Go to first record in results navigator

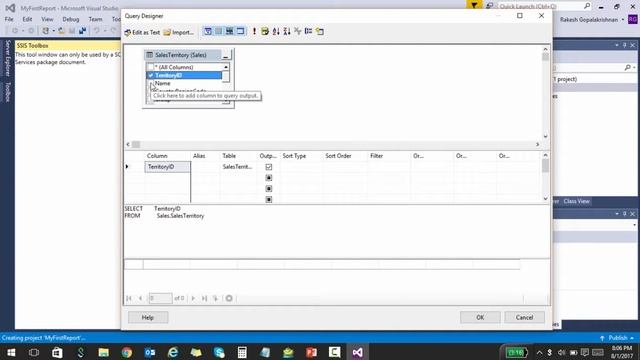[129, 298]
